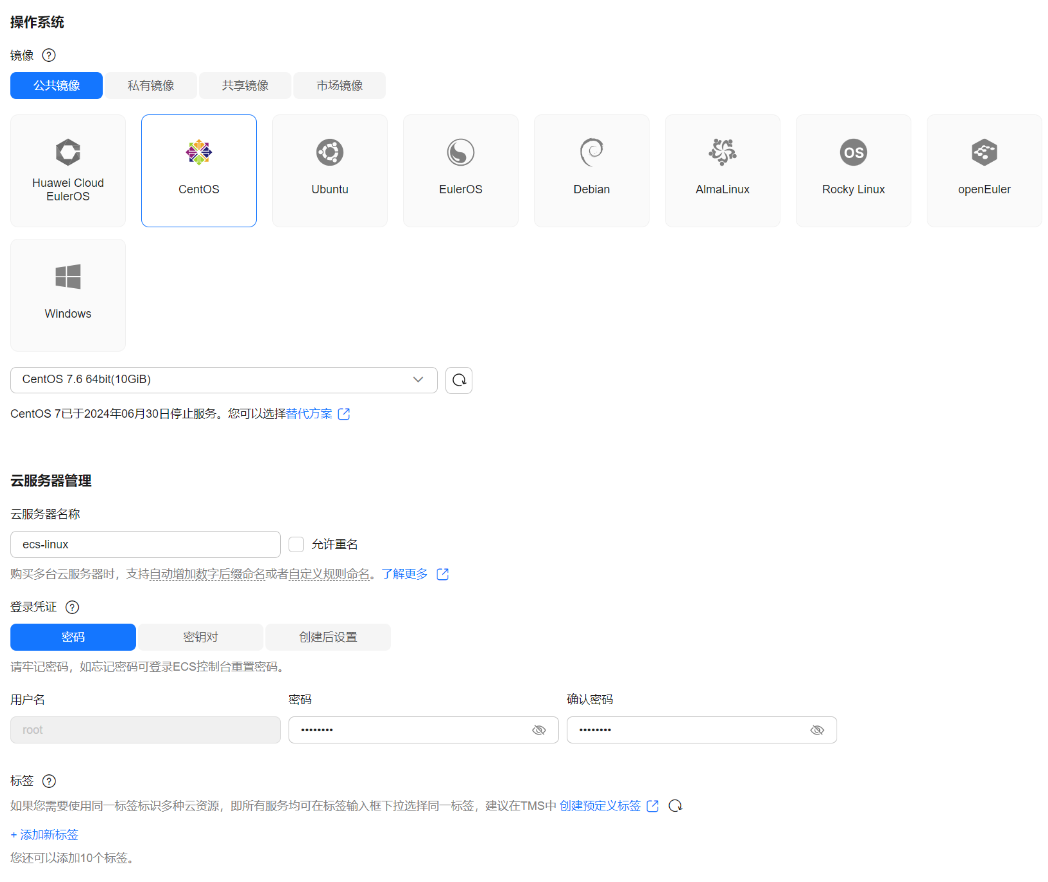Enable the 允许重名 checkbox

[296, 545]
